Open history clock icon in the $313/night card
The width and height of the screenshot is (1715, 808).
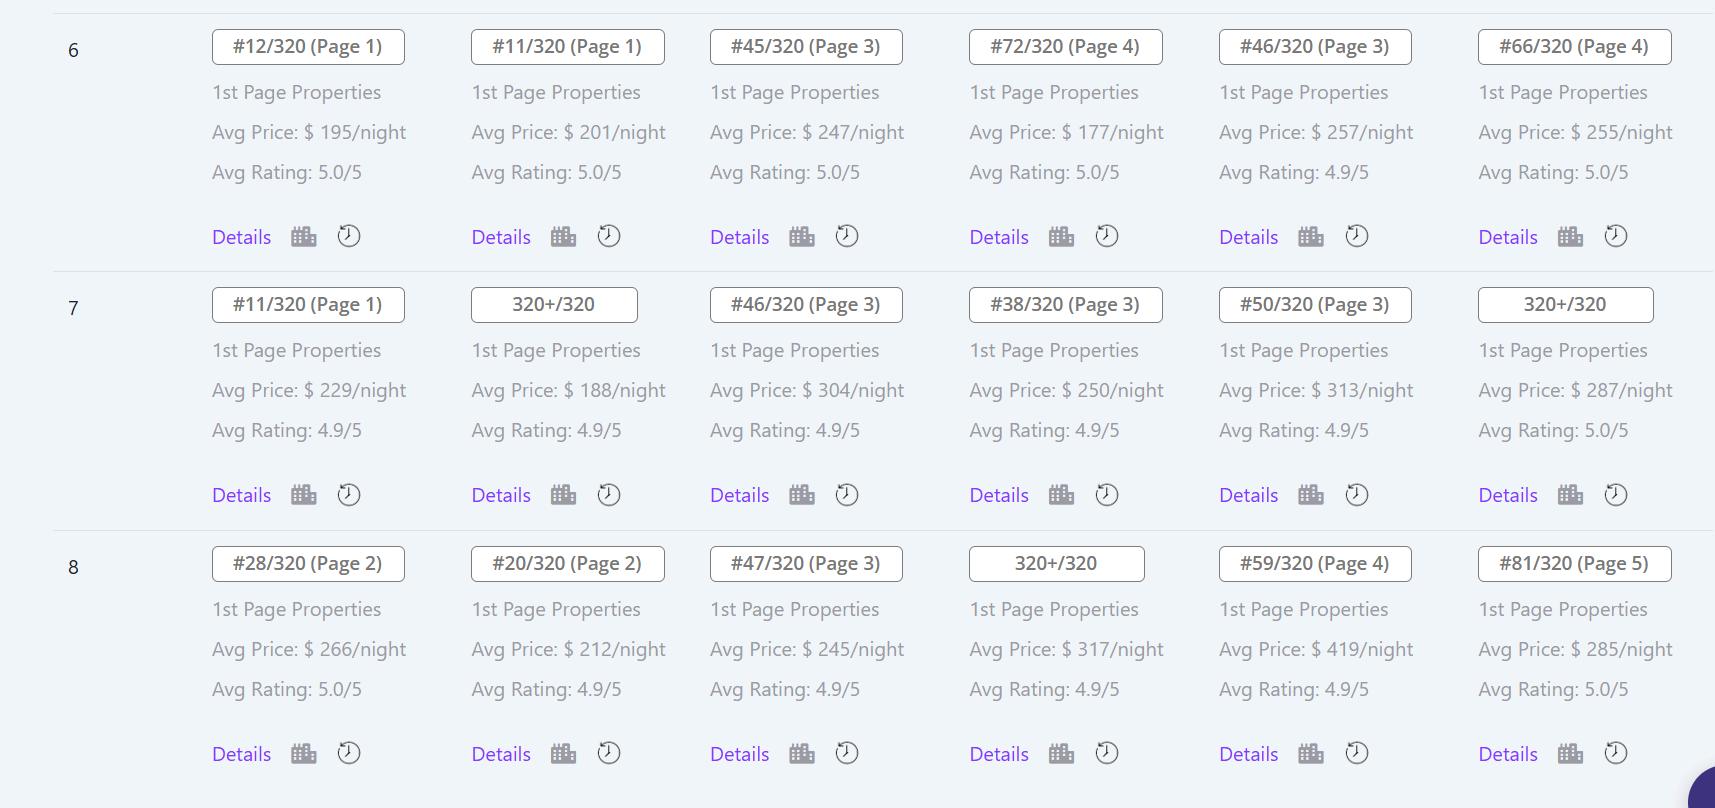click(1357, 495)
